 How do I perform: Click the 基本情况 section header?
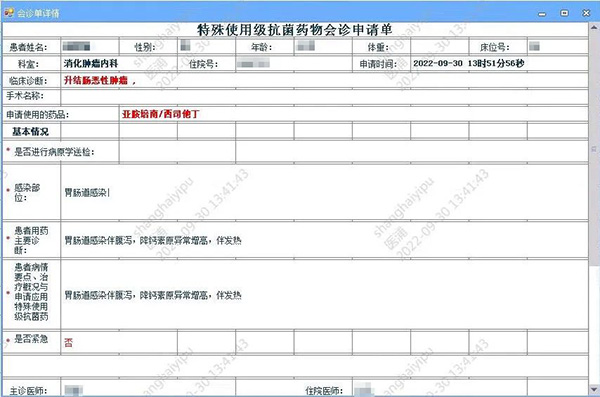(31, 132)
